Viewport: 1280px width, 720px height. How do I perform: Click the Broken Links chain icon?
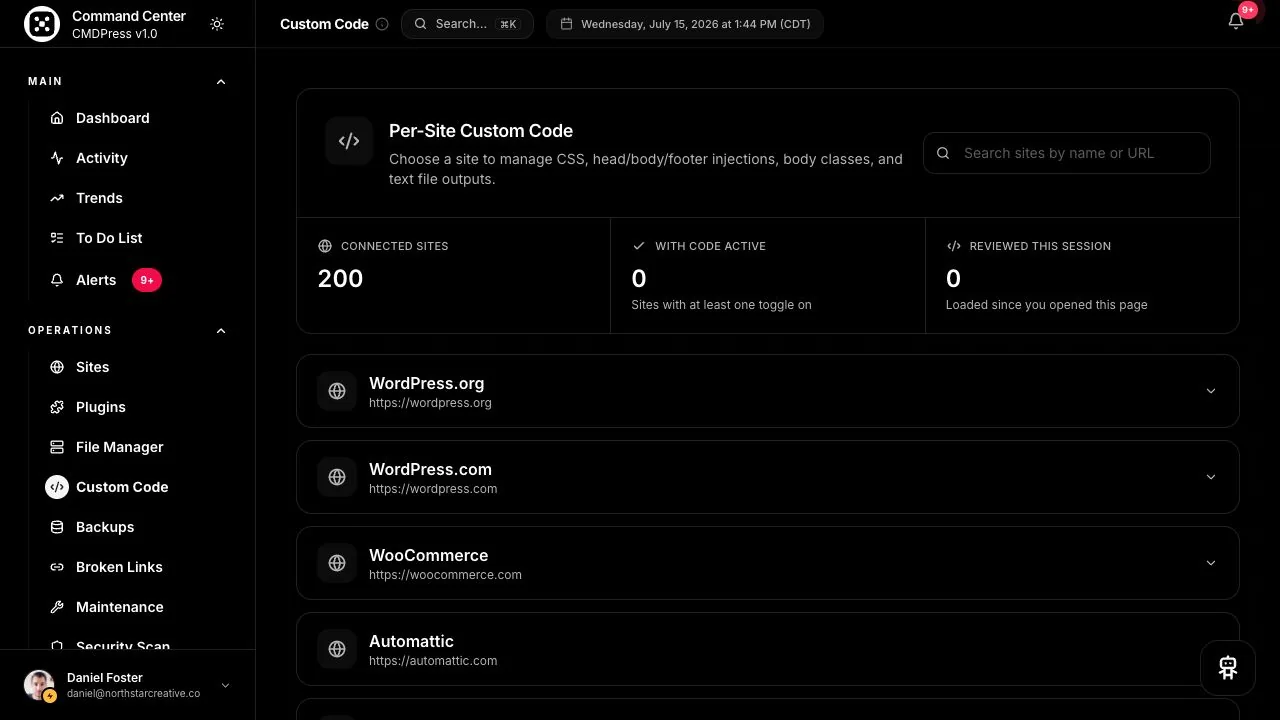point(57,567)
